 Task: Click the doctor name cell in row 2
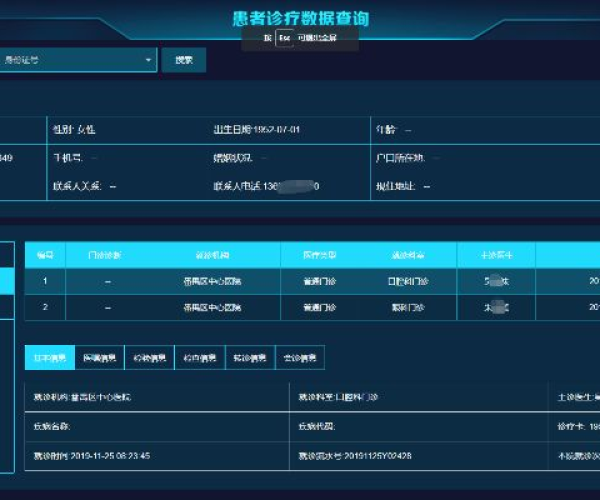[496, 308]
